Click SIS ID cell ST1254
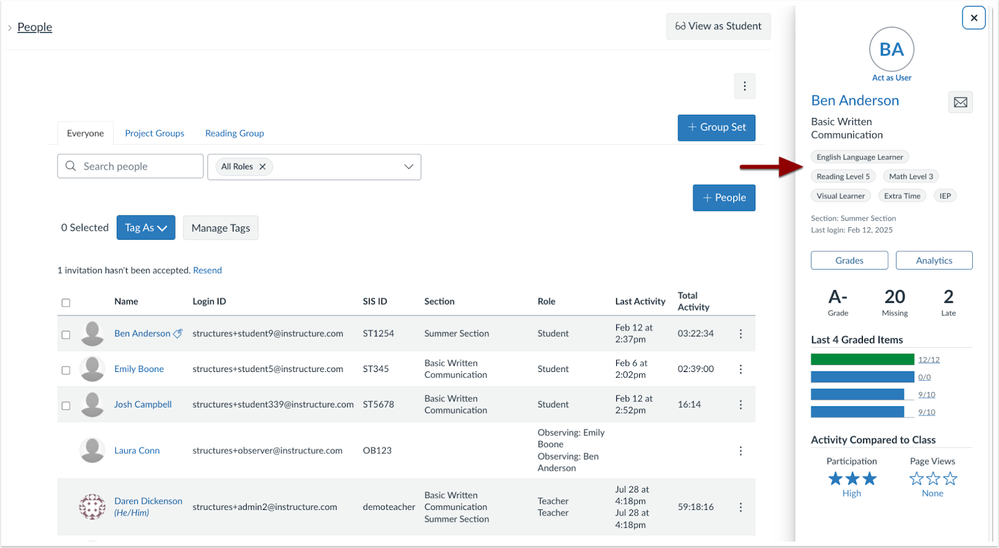999x548 pixels. [378, 333]
